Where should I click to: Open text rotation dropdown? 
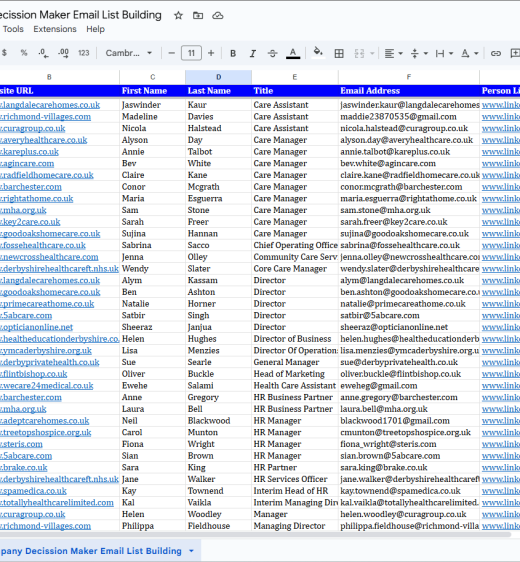(469, 53)
